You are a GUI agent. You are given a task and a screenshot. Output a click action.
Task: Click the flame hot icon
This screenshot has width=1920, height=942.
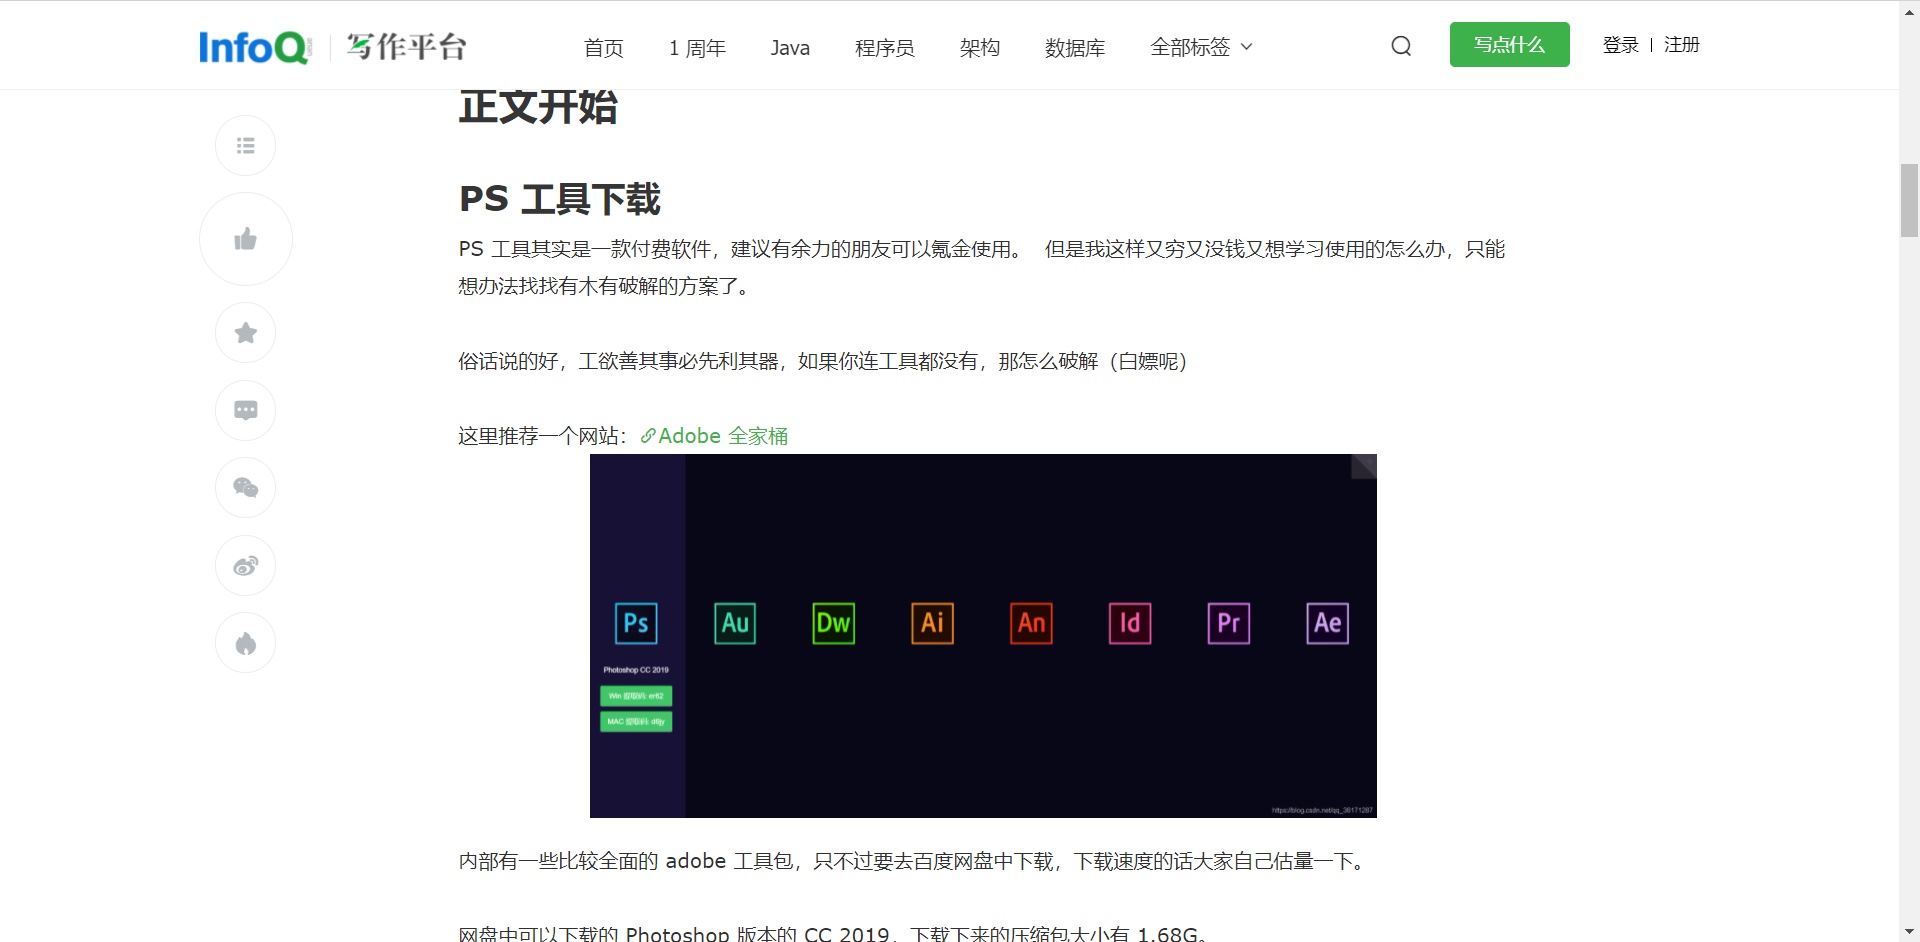click(x=245, y=643)
